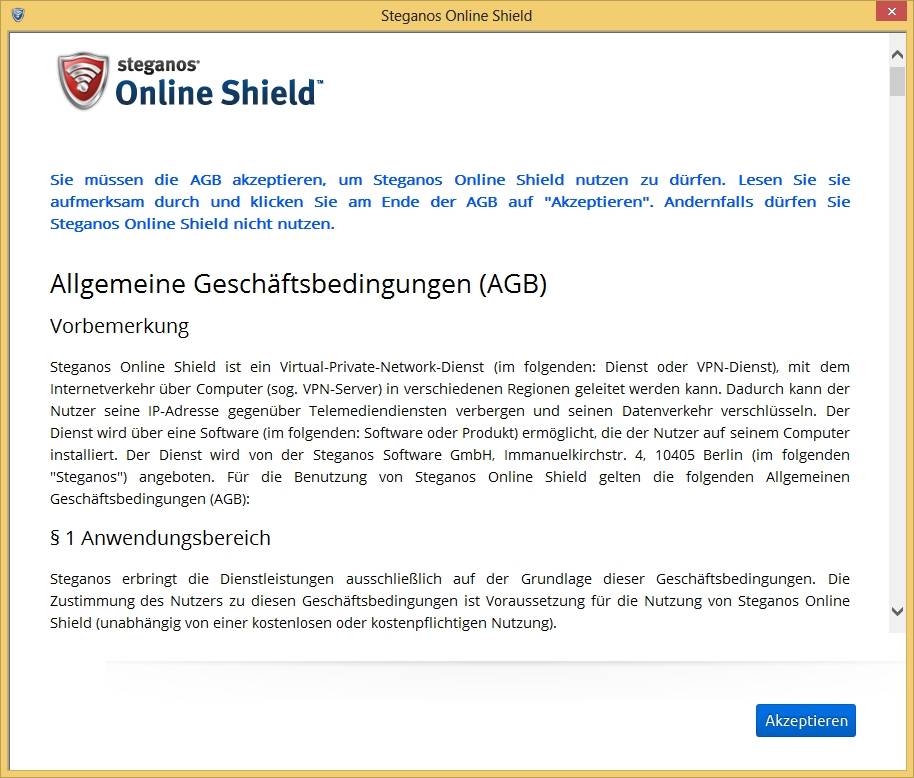Click the Akzeptieren button
This screenshot has width=914, height=778.
click(806, 720)
